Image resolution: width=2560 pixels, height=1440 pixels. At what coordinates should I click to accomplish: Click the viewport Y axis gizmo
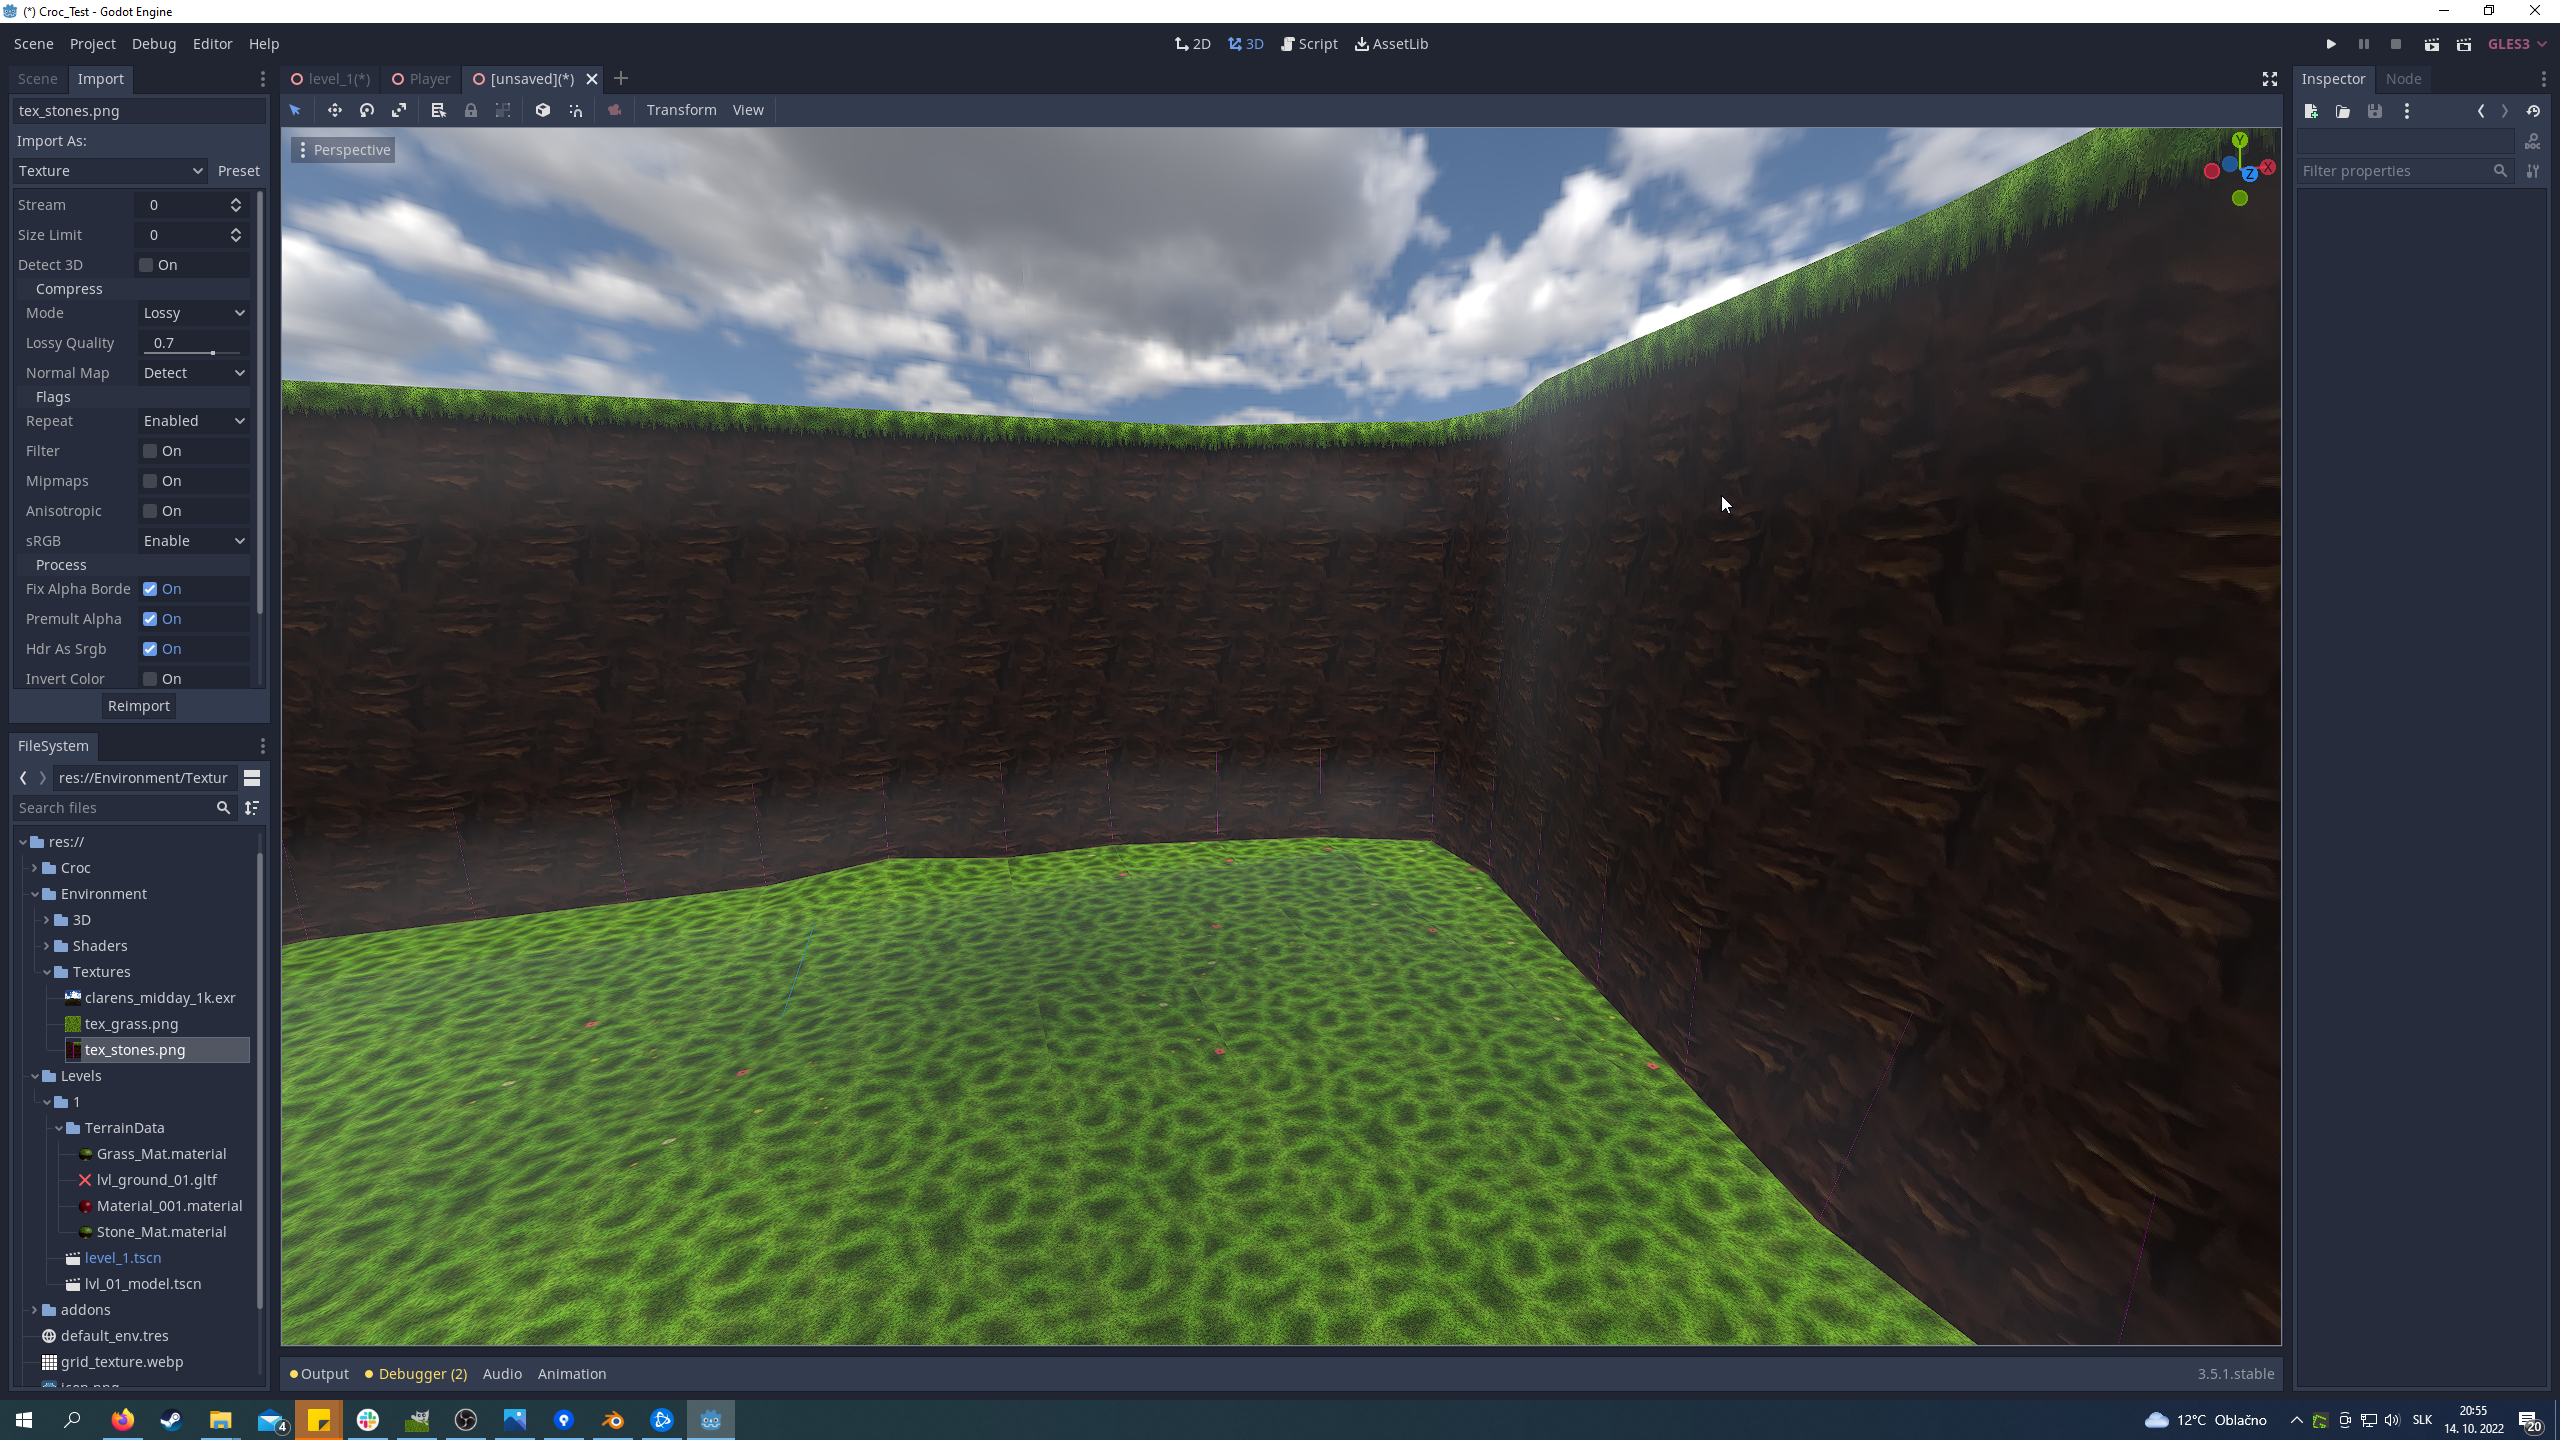pos(2240,140)
